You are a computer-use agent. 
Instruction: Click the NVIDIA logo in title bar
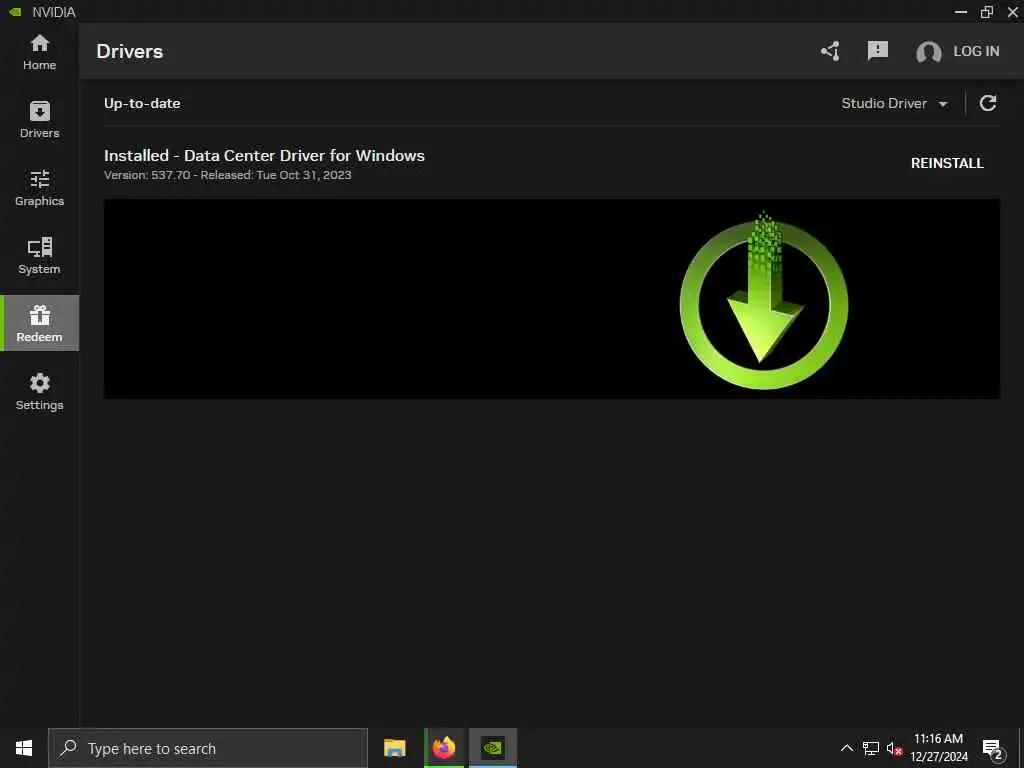(16, 12)
